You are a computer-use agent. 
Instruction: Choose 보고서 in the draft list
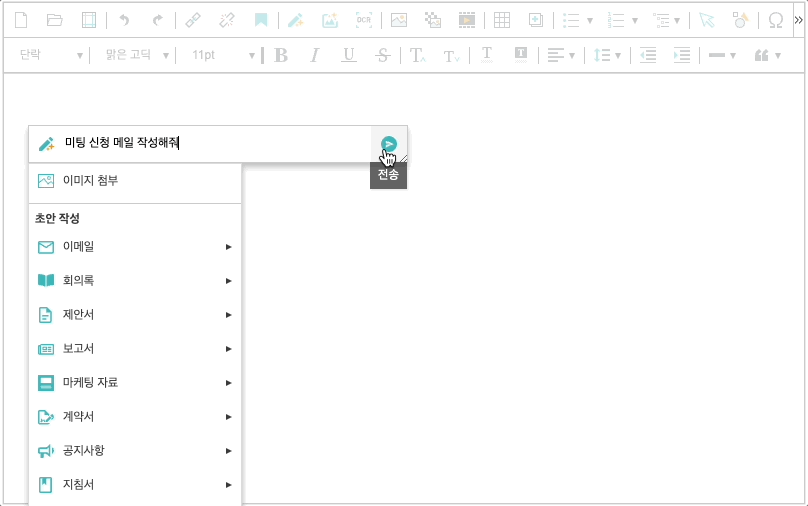coord(134,348)
